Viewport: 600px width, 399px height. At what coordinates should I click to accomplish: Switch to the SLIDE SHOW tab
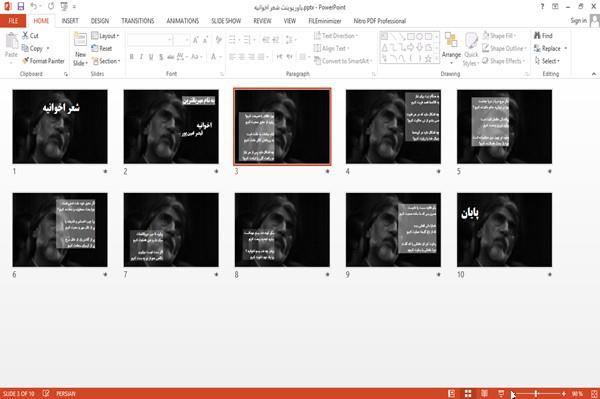[x=226, y=21]
